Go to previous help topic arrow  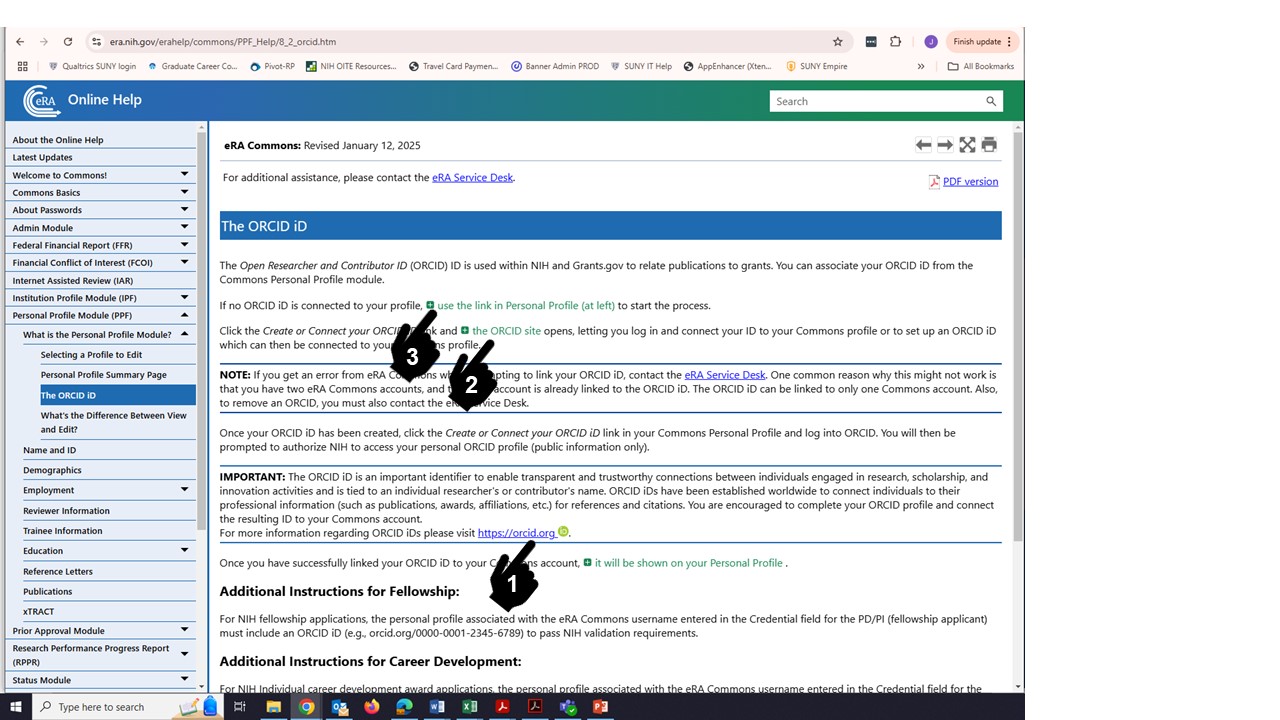point(923,145)
